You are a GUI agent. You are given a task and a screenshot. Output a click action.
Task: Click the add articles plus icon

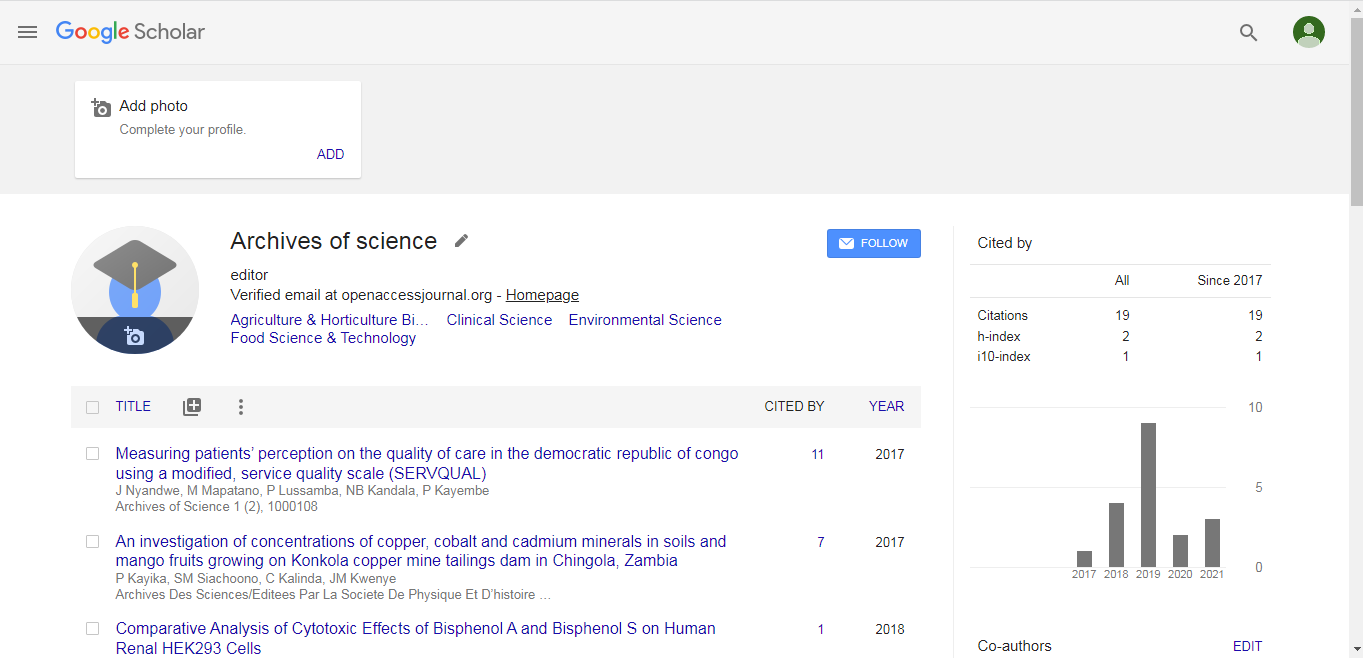point(192,407)
